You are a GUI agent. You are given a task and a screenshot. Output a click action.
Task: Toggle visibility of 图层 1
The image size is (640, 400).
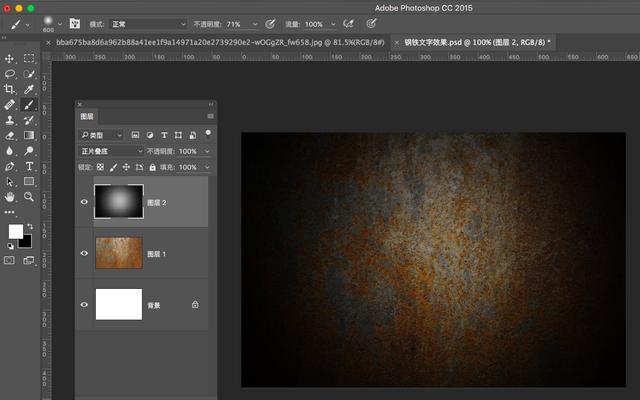pos(84,253)
